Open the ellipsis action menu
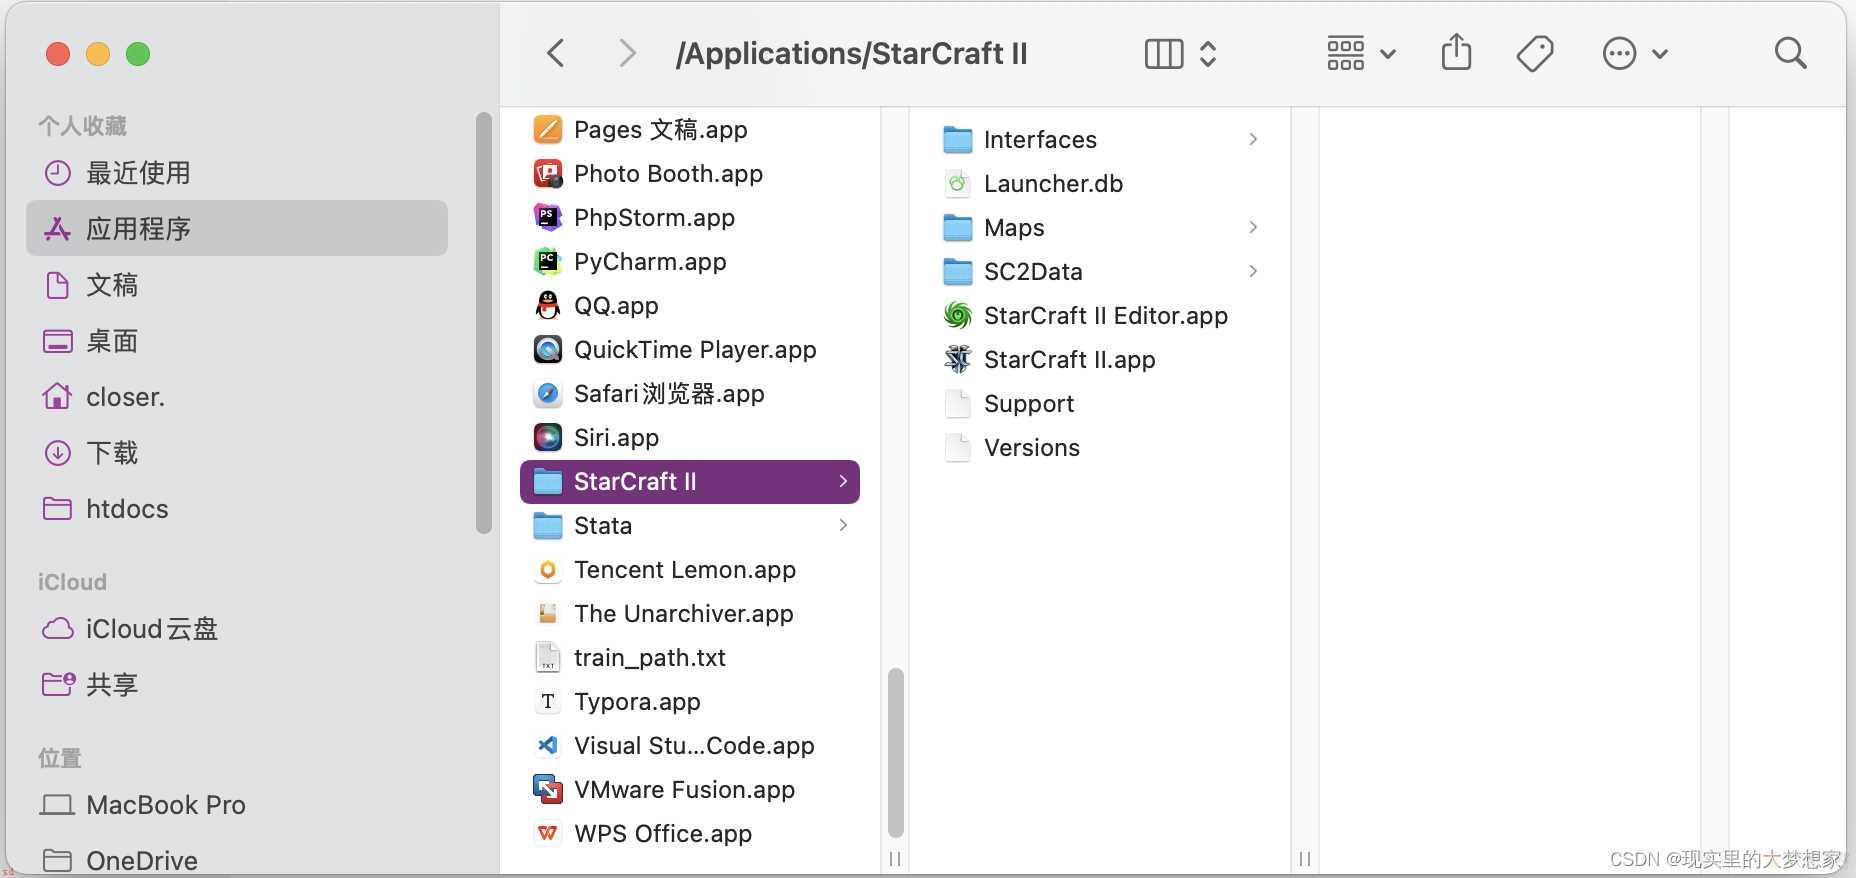The width and height of the screenshot is (1856, 878). 1634,54
